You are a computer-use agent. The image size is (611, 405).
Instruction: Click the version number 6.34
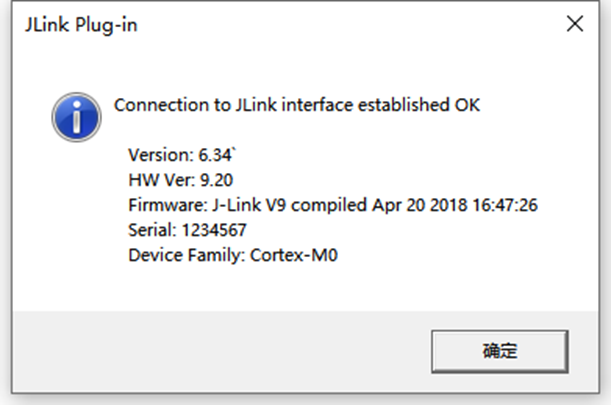215,155
